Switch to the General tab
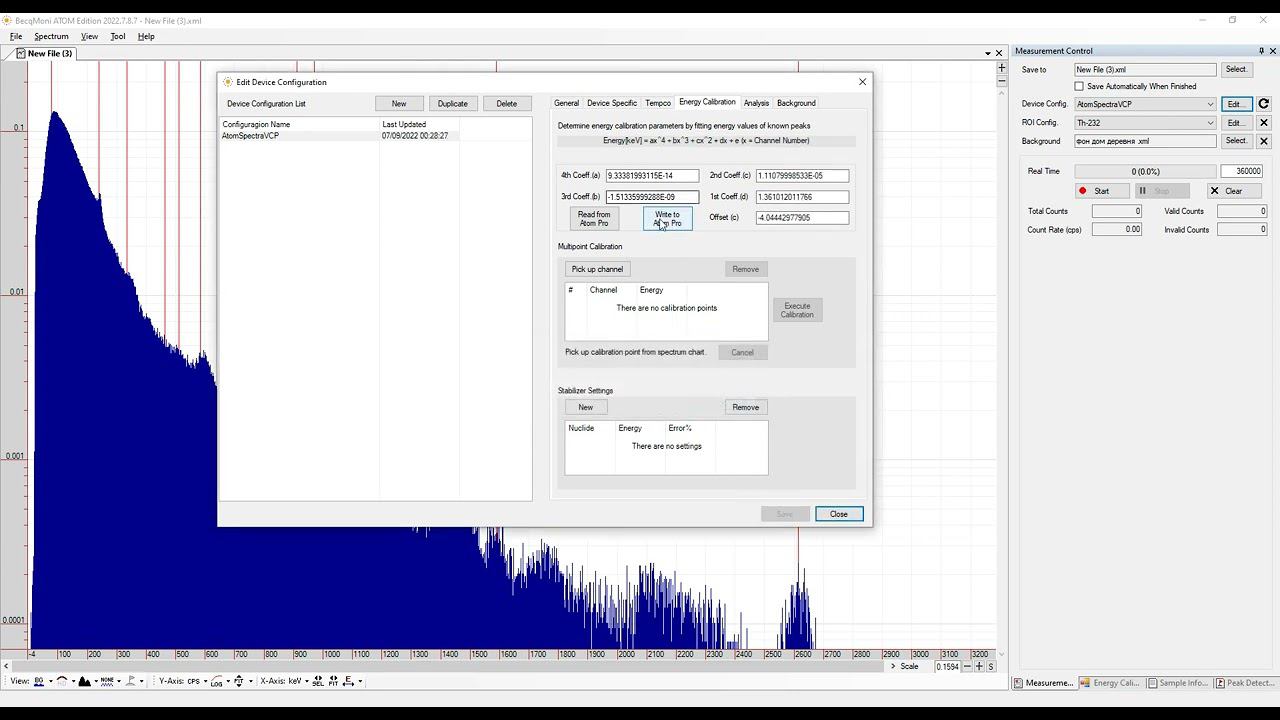The height and width of the screenshot is (720, 1280). coord(566,103)
